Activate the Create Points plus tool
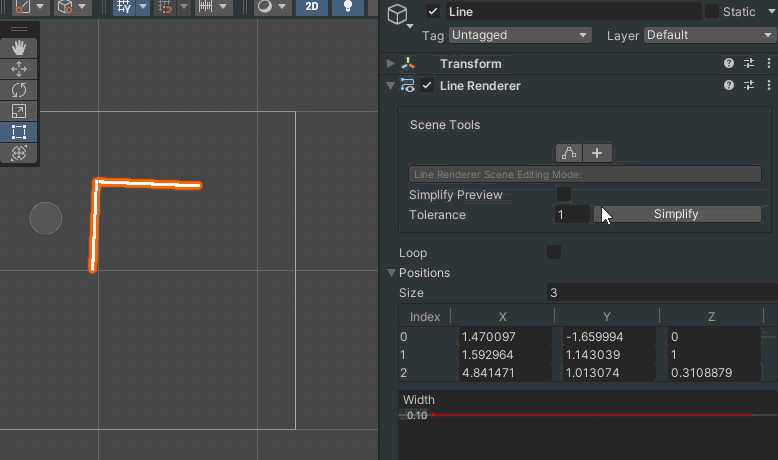 coord(597,153)
